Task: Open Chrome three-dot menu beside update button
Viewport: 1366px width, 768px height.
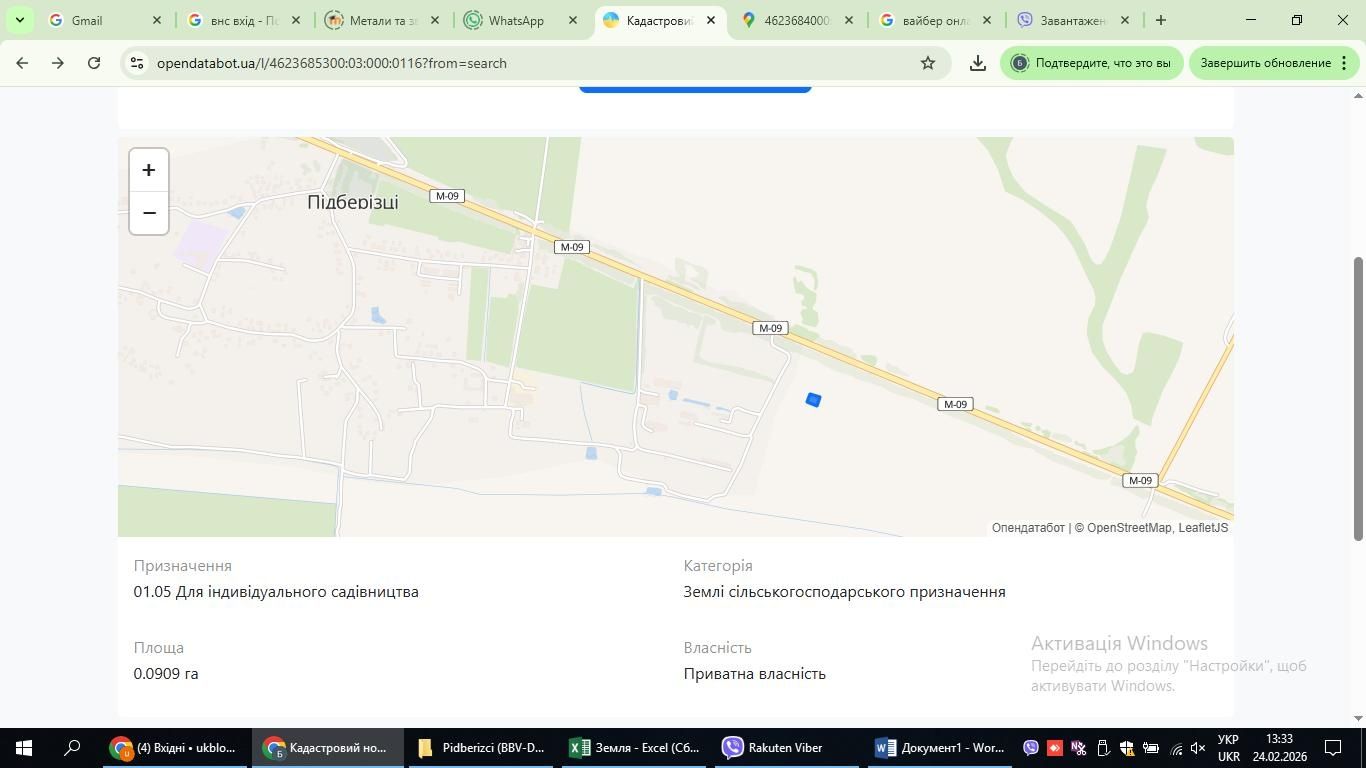Action: [x=1344, y=63]
